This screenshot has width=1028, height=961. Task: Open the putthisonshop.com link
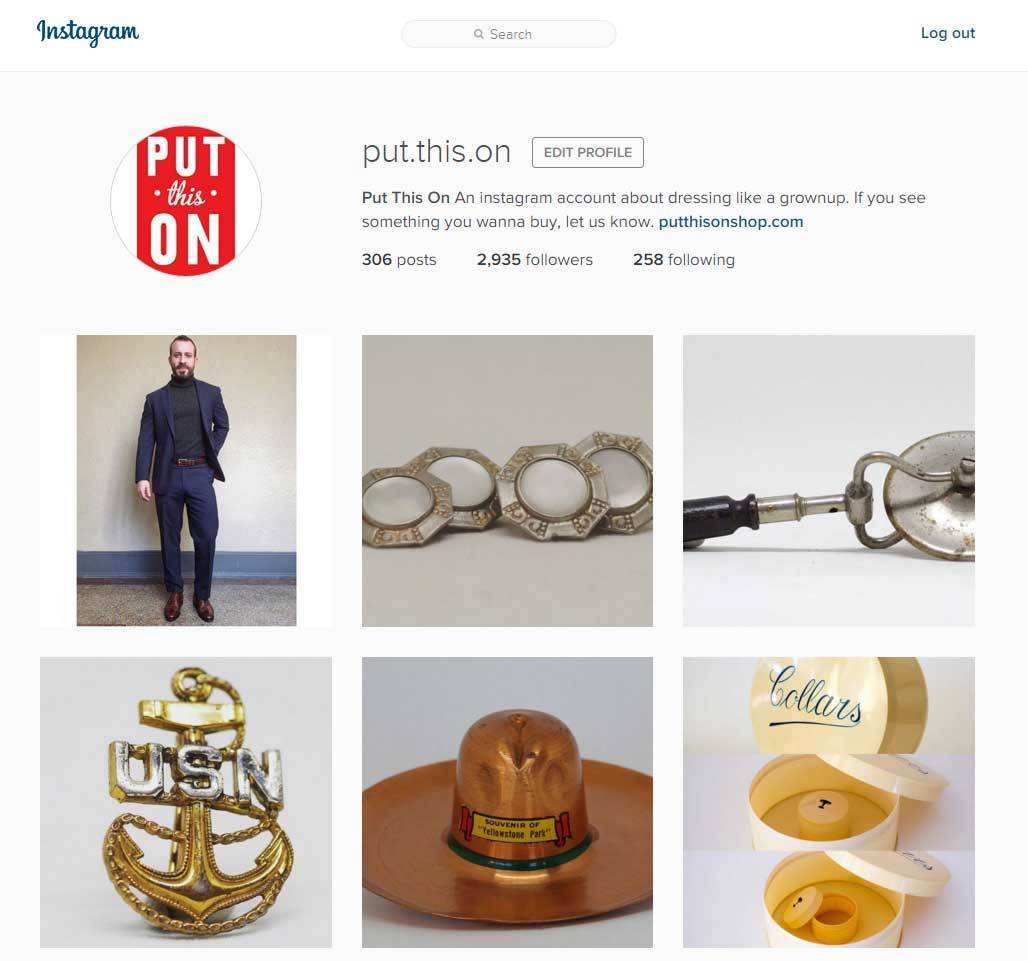tap(730, 222)
